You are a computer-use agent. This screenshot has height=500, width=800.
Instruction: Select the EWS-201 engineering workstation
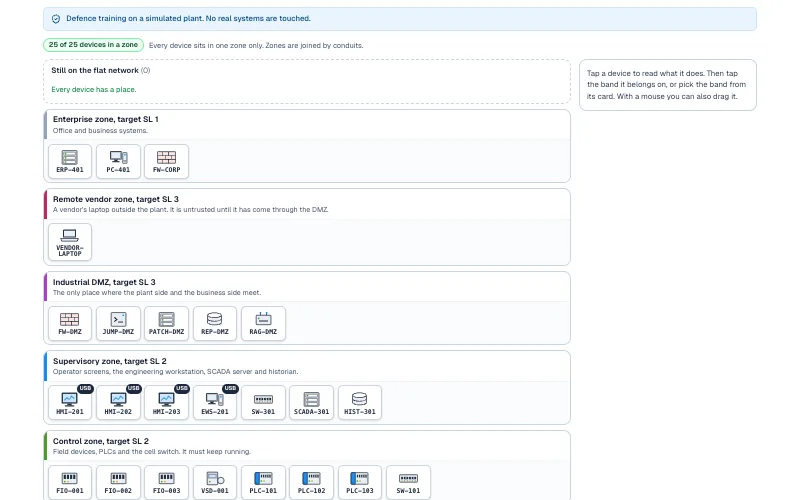pos(215,403)
